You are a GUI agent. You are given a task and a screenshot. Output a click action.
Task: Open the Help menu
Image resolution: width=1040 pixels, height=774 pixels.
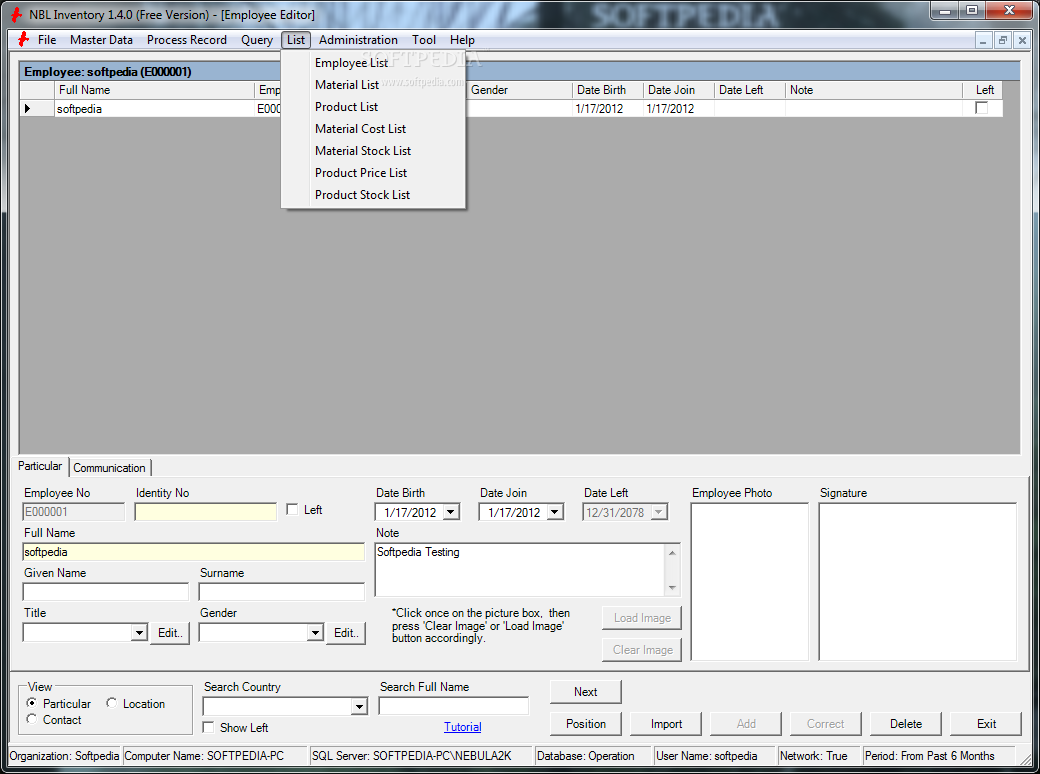click(462, 40)
